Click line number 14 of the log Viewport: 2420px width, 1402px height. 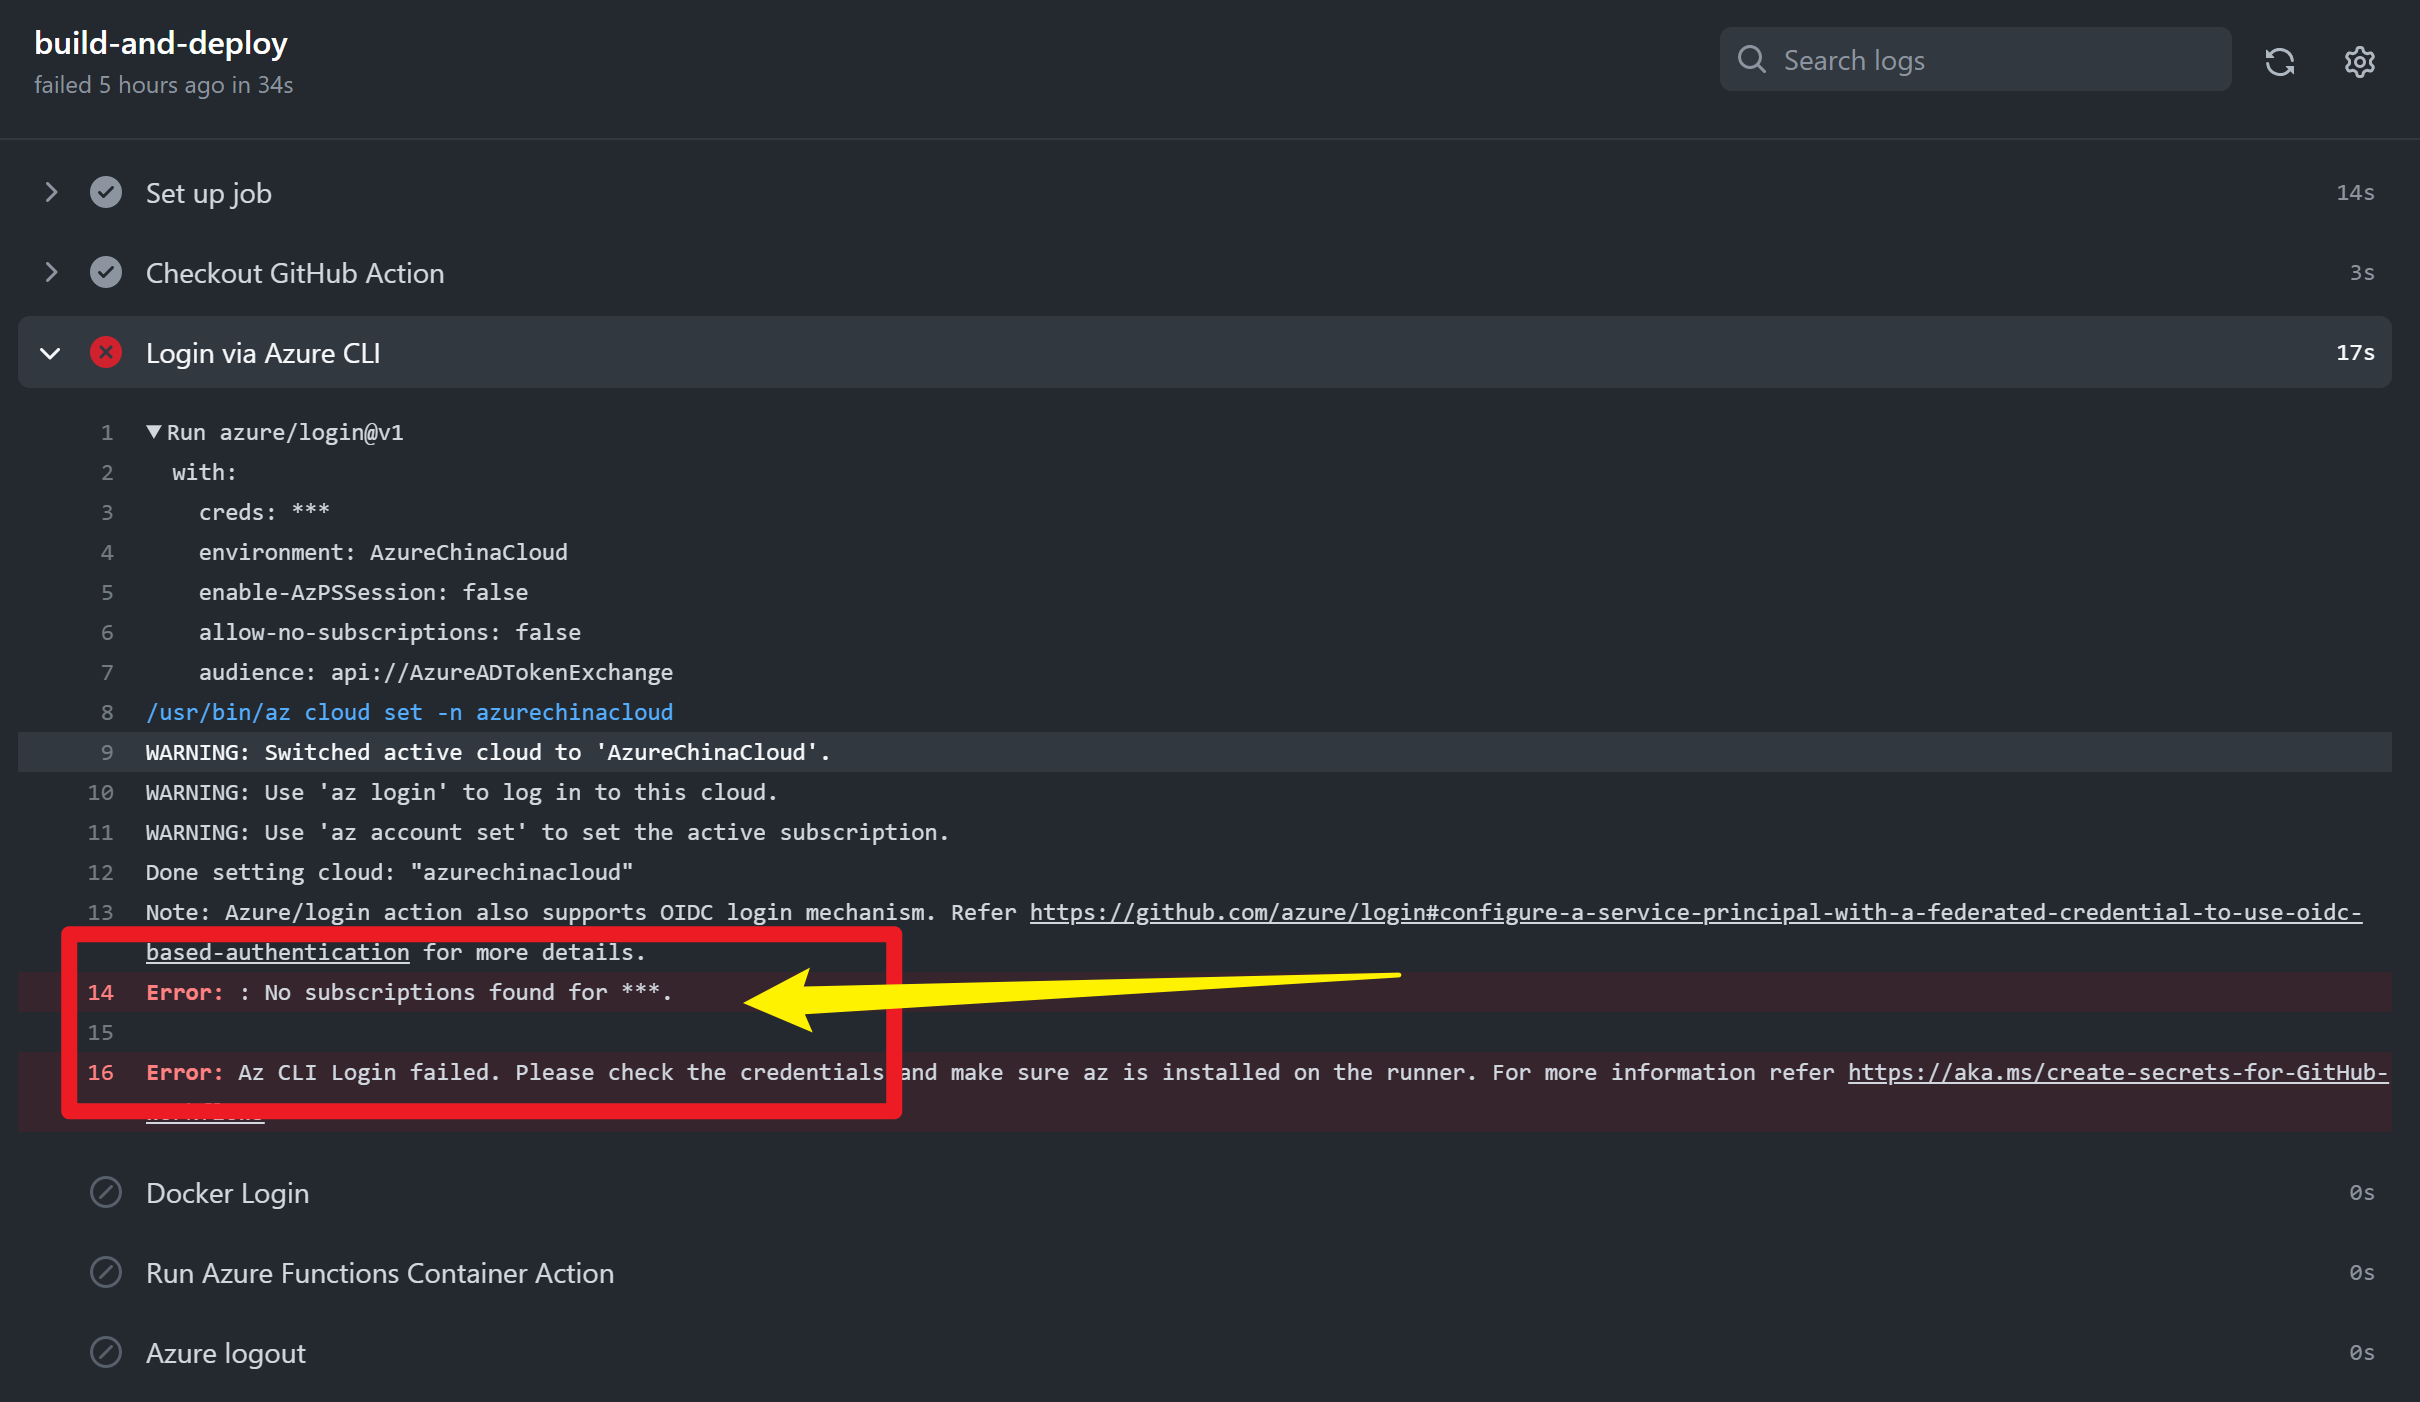101,992
